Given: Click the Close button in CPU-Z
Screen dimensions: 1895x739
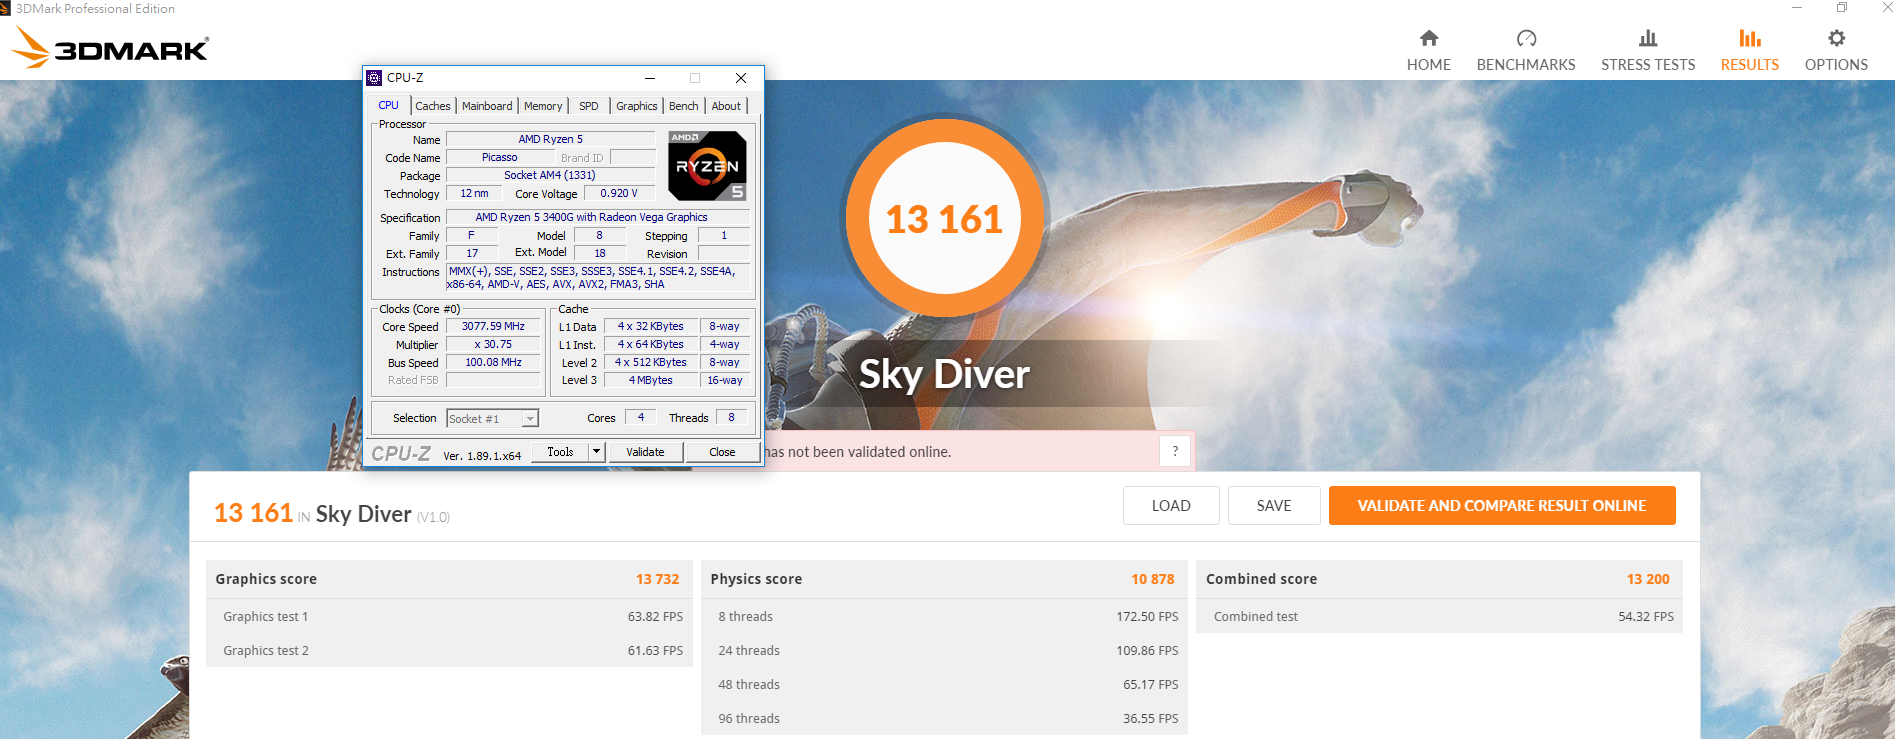Looking at the screenshot, I should pos(722,452).
